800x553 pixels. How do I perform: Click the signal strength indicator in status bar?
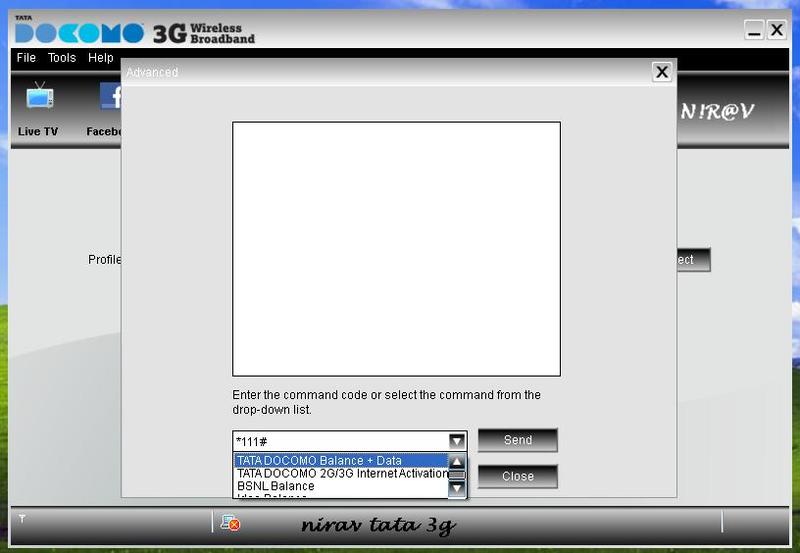click(x=22, y=520)
